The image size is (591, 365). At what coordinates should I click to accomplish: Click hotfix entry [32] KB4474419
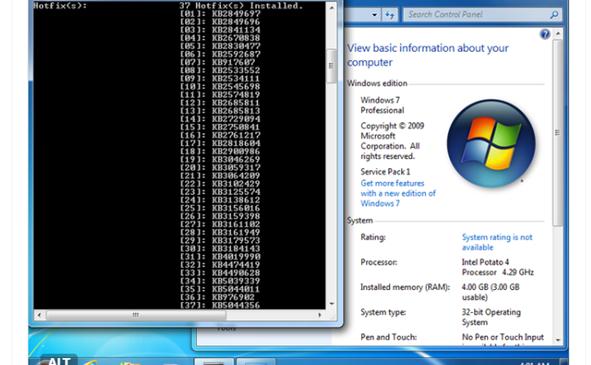tap(220, 265)
